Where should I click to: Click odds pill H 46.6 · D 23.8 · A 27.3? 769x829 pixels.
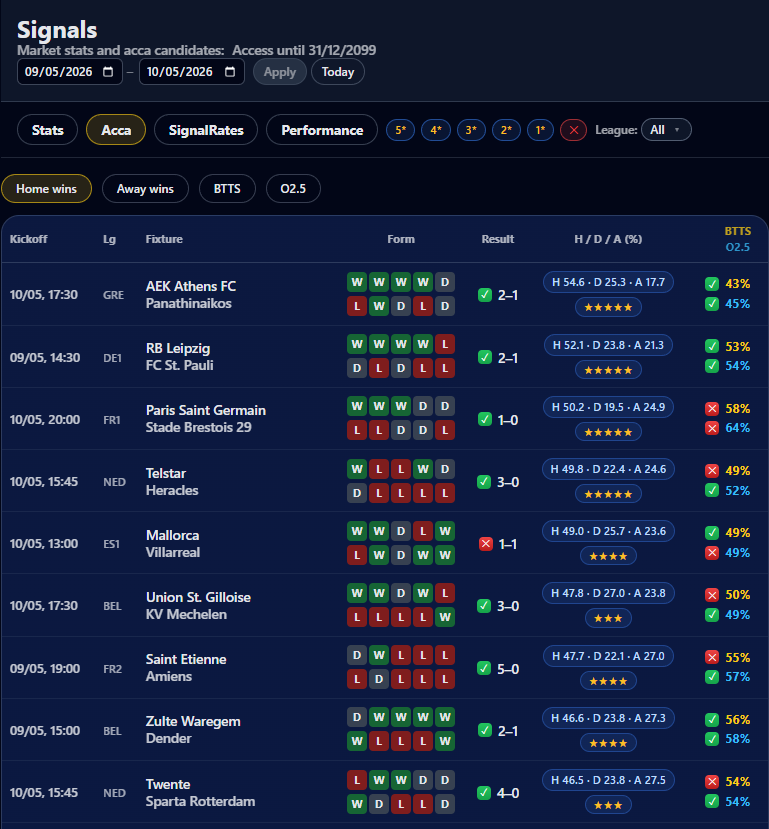click(608, 718)
